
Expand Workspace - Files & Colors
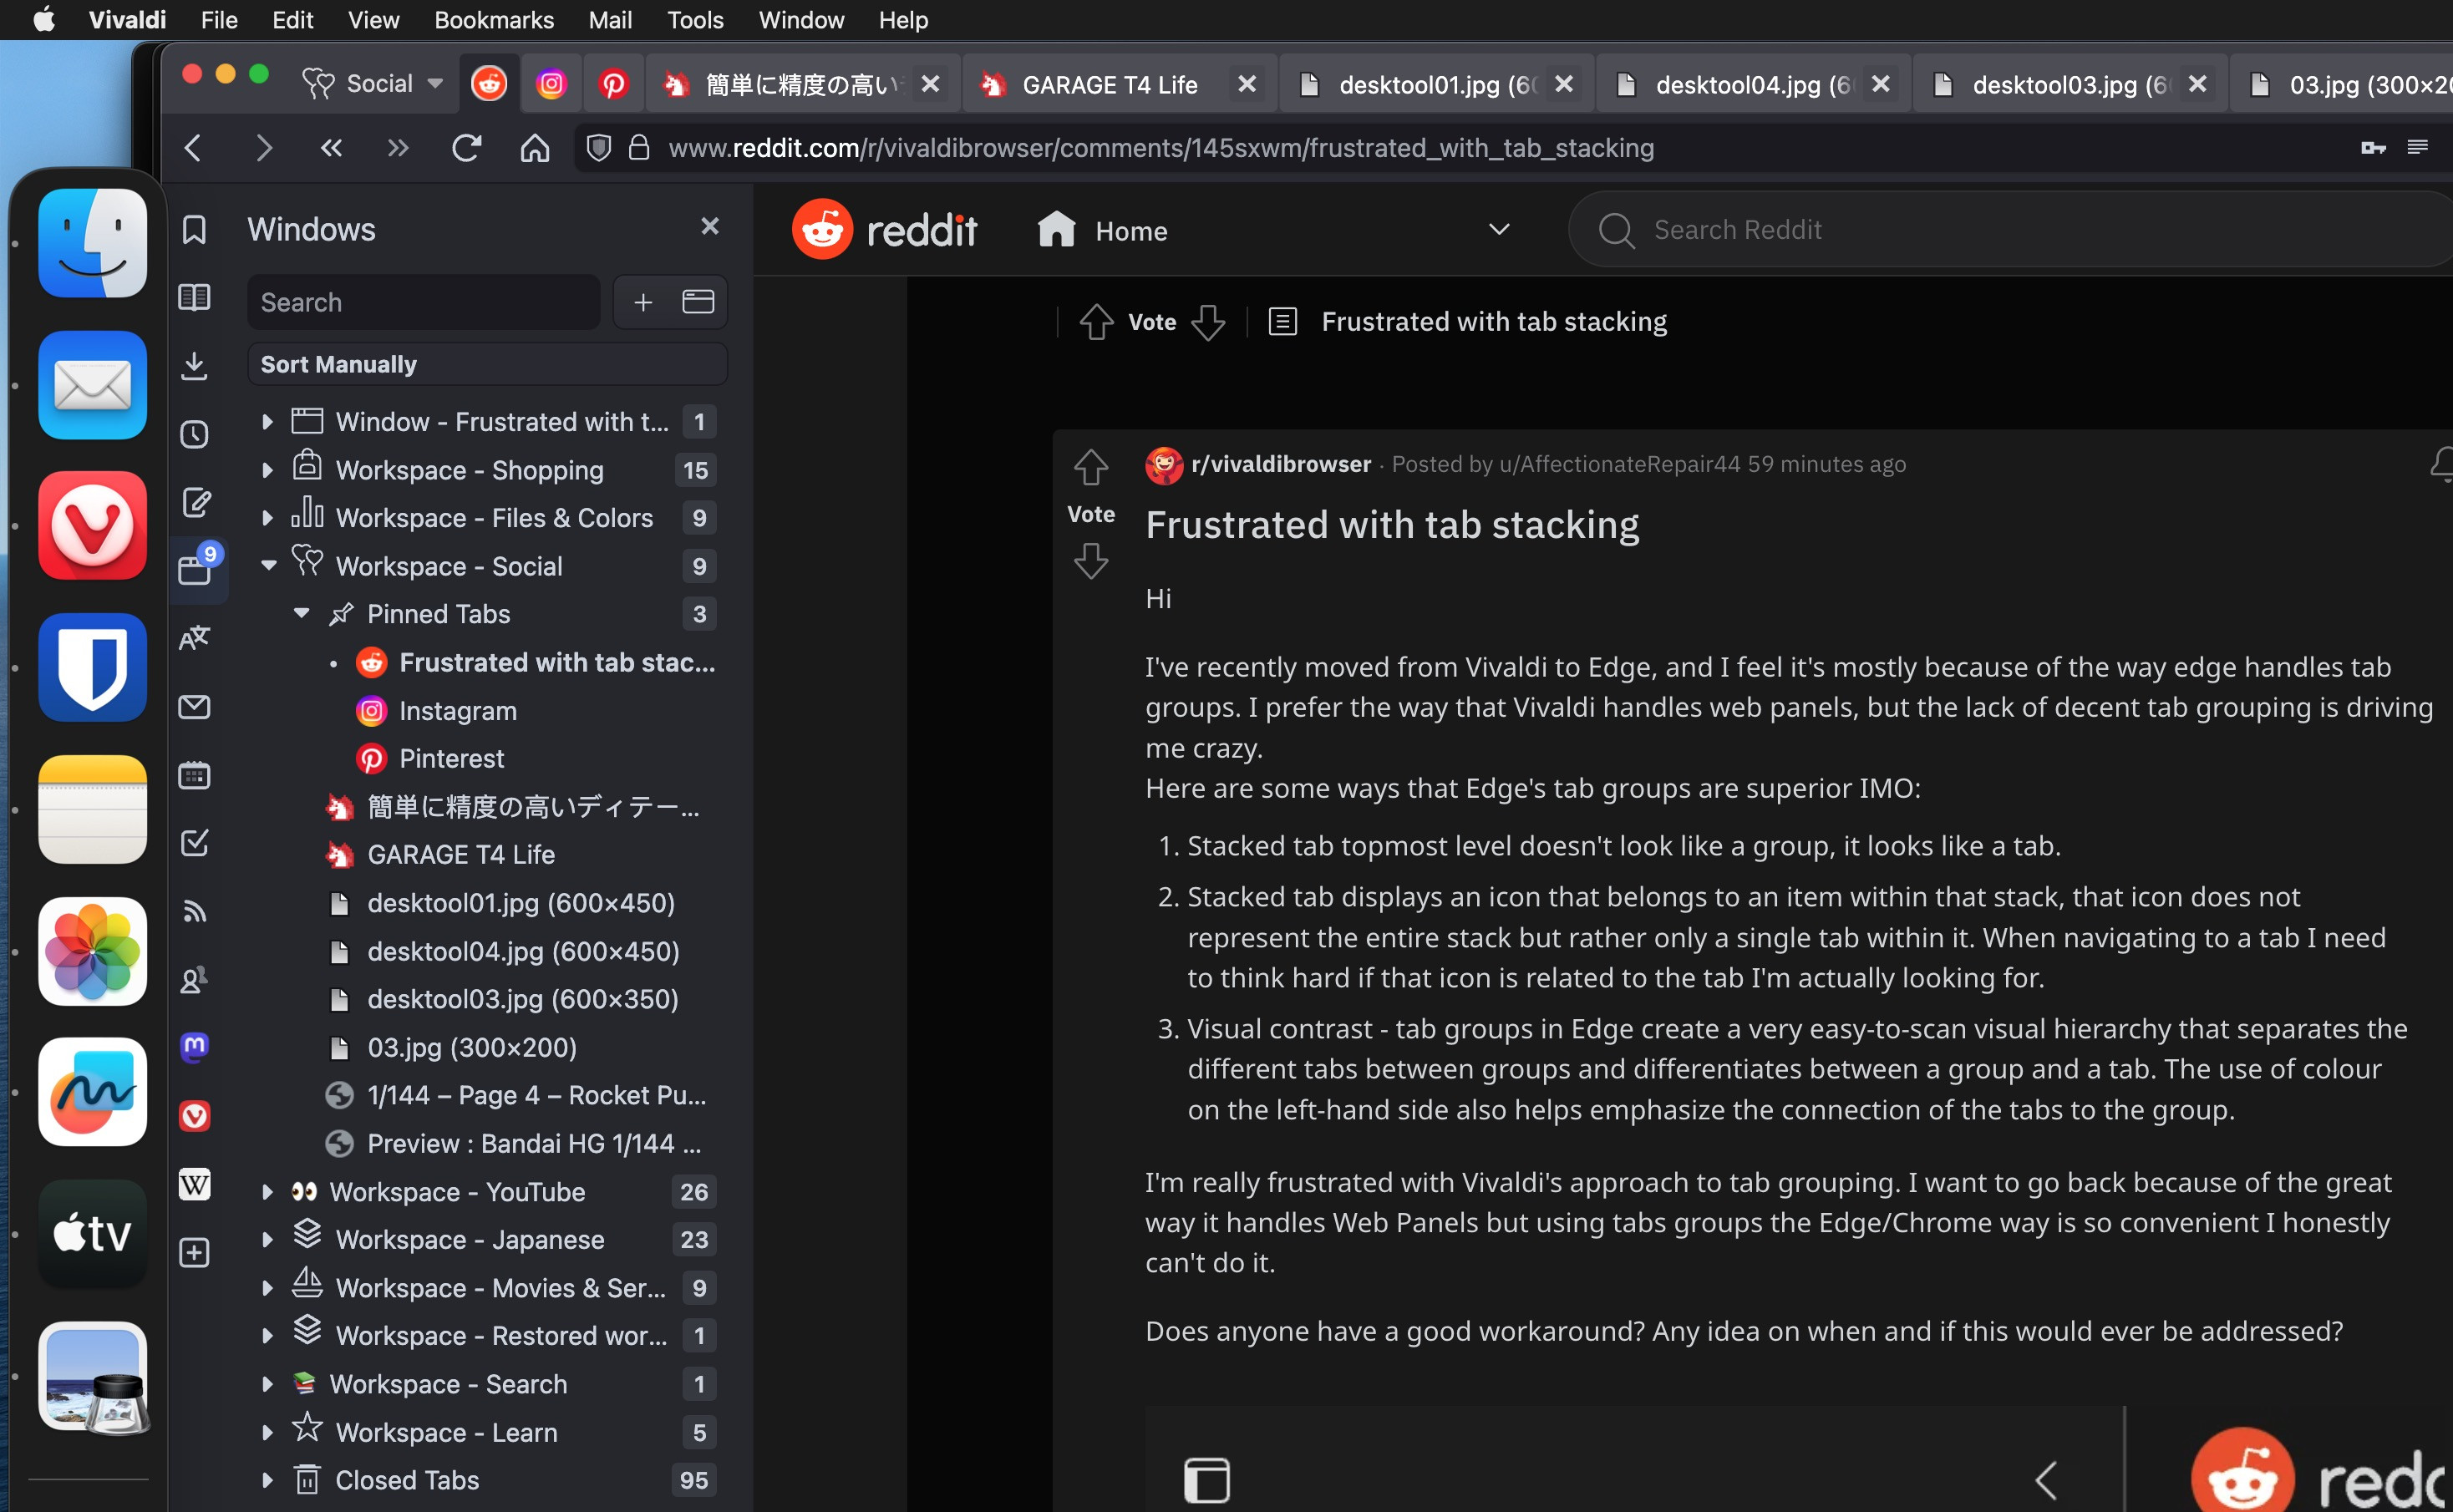[267, 518]
